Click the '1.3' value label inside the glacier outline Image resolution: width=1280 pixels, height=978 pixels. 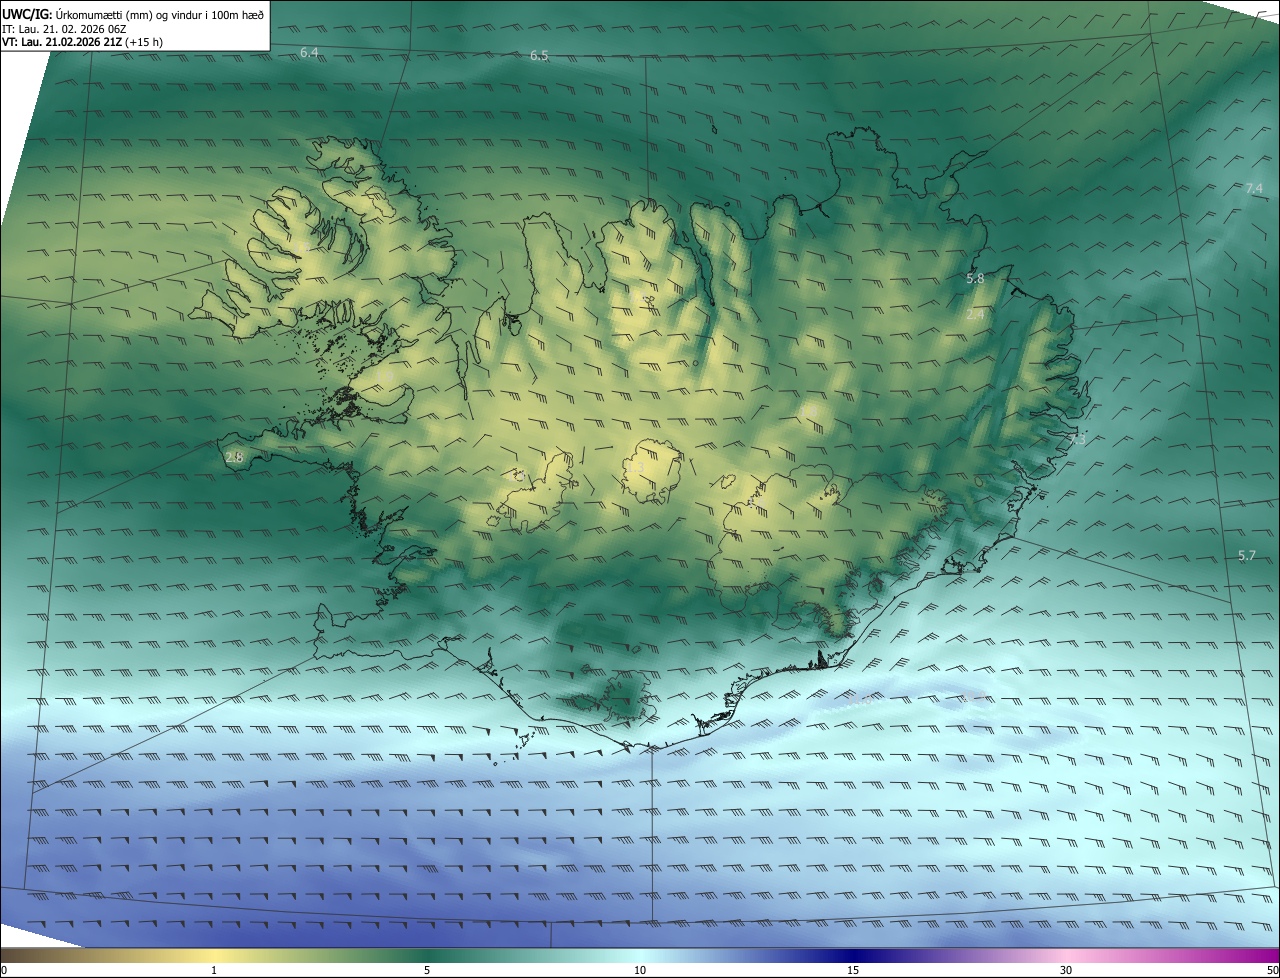coord(635,467)
